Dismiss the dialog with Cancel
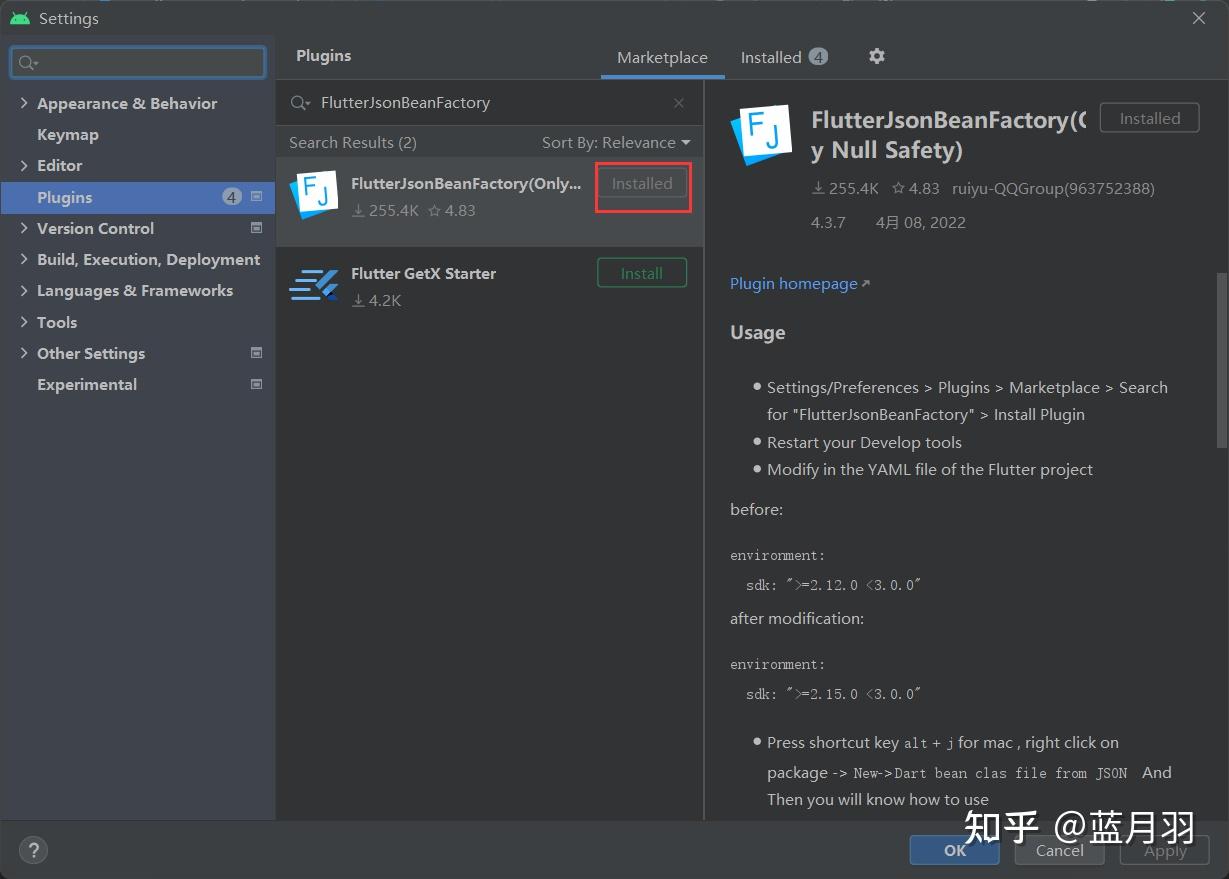Viewport: 1229px width, 879px height. pos(1059,849)
